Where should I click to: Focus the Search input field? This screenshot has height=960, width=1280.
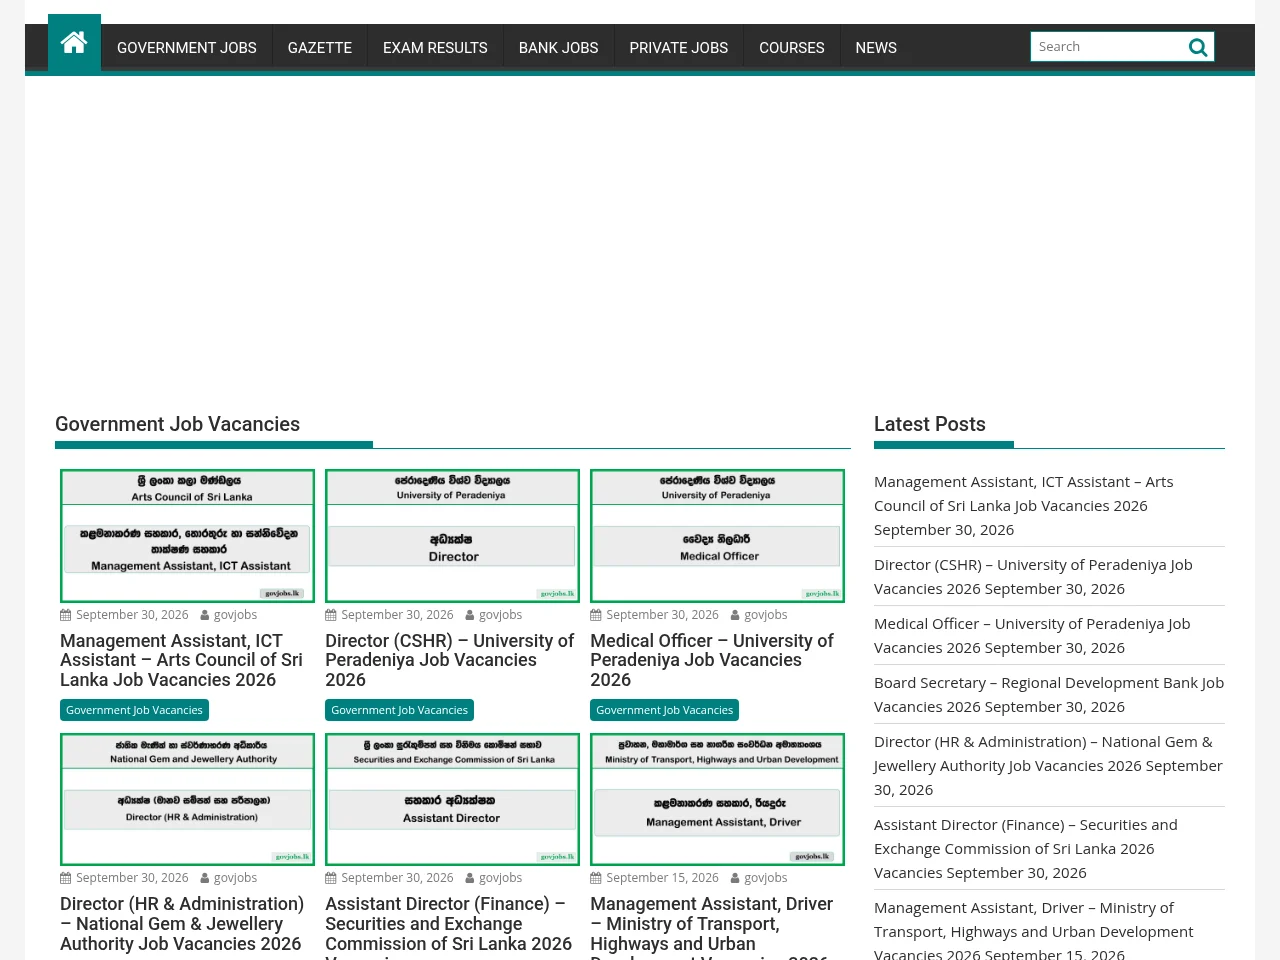[1107, 47]
